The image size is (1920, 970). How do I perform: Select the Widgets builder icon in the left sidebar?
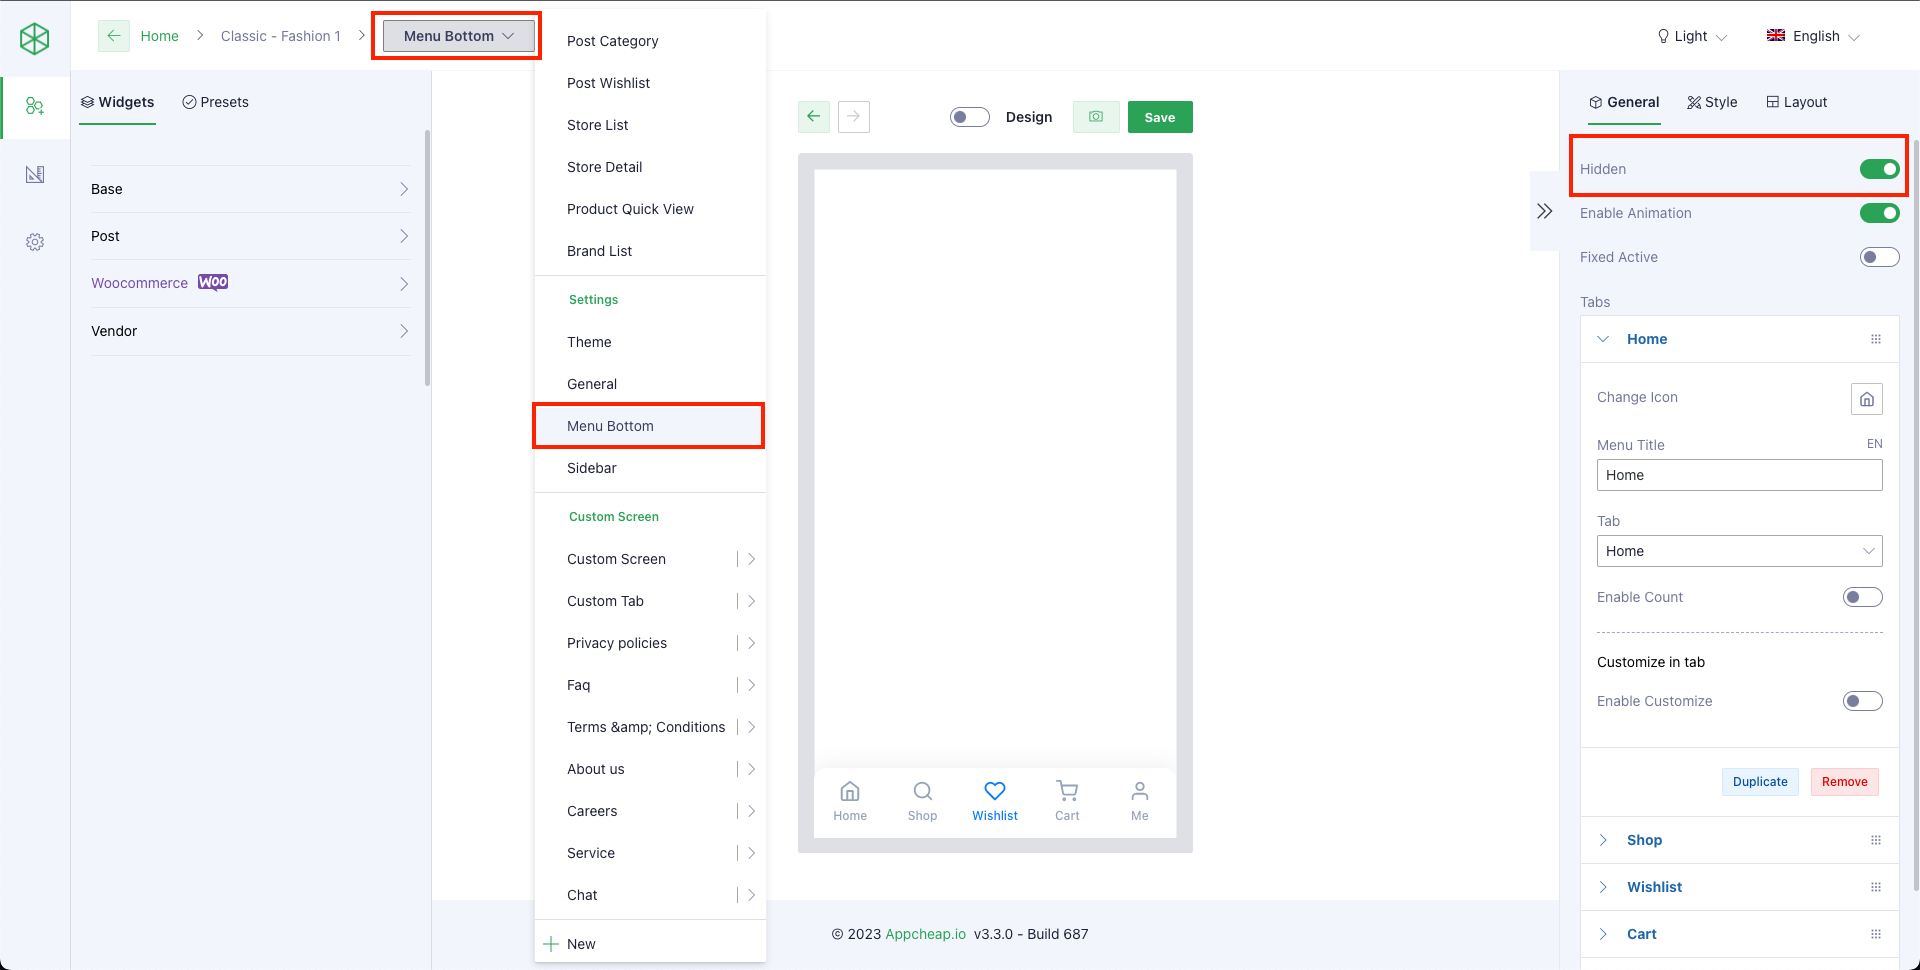pos(35,105)
